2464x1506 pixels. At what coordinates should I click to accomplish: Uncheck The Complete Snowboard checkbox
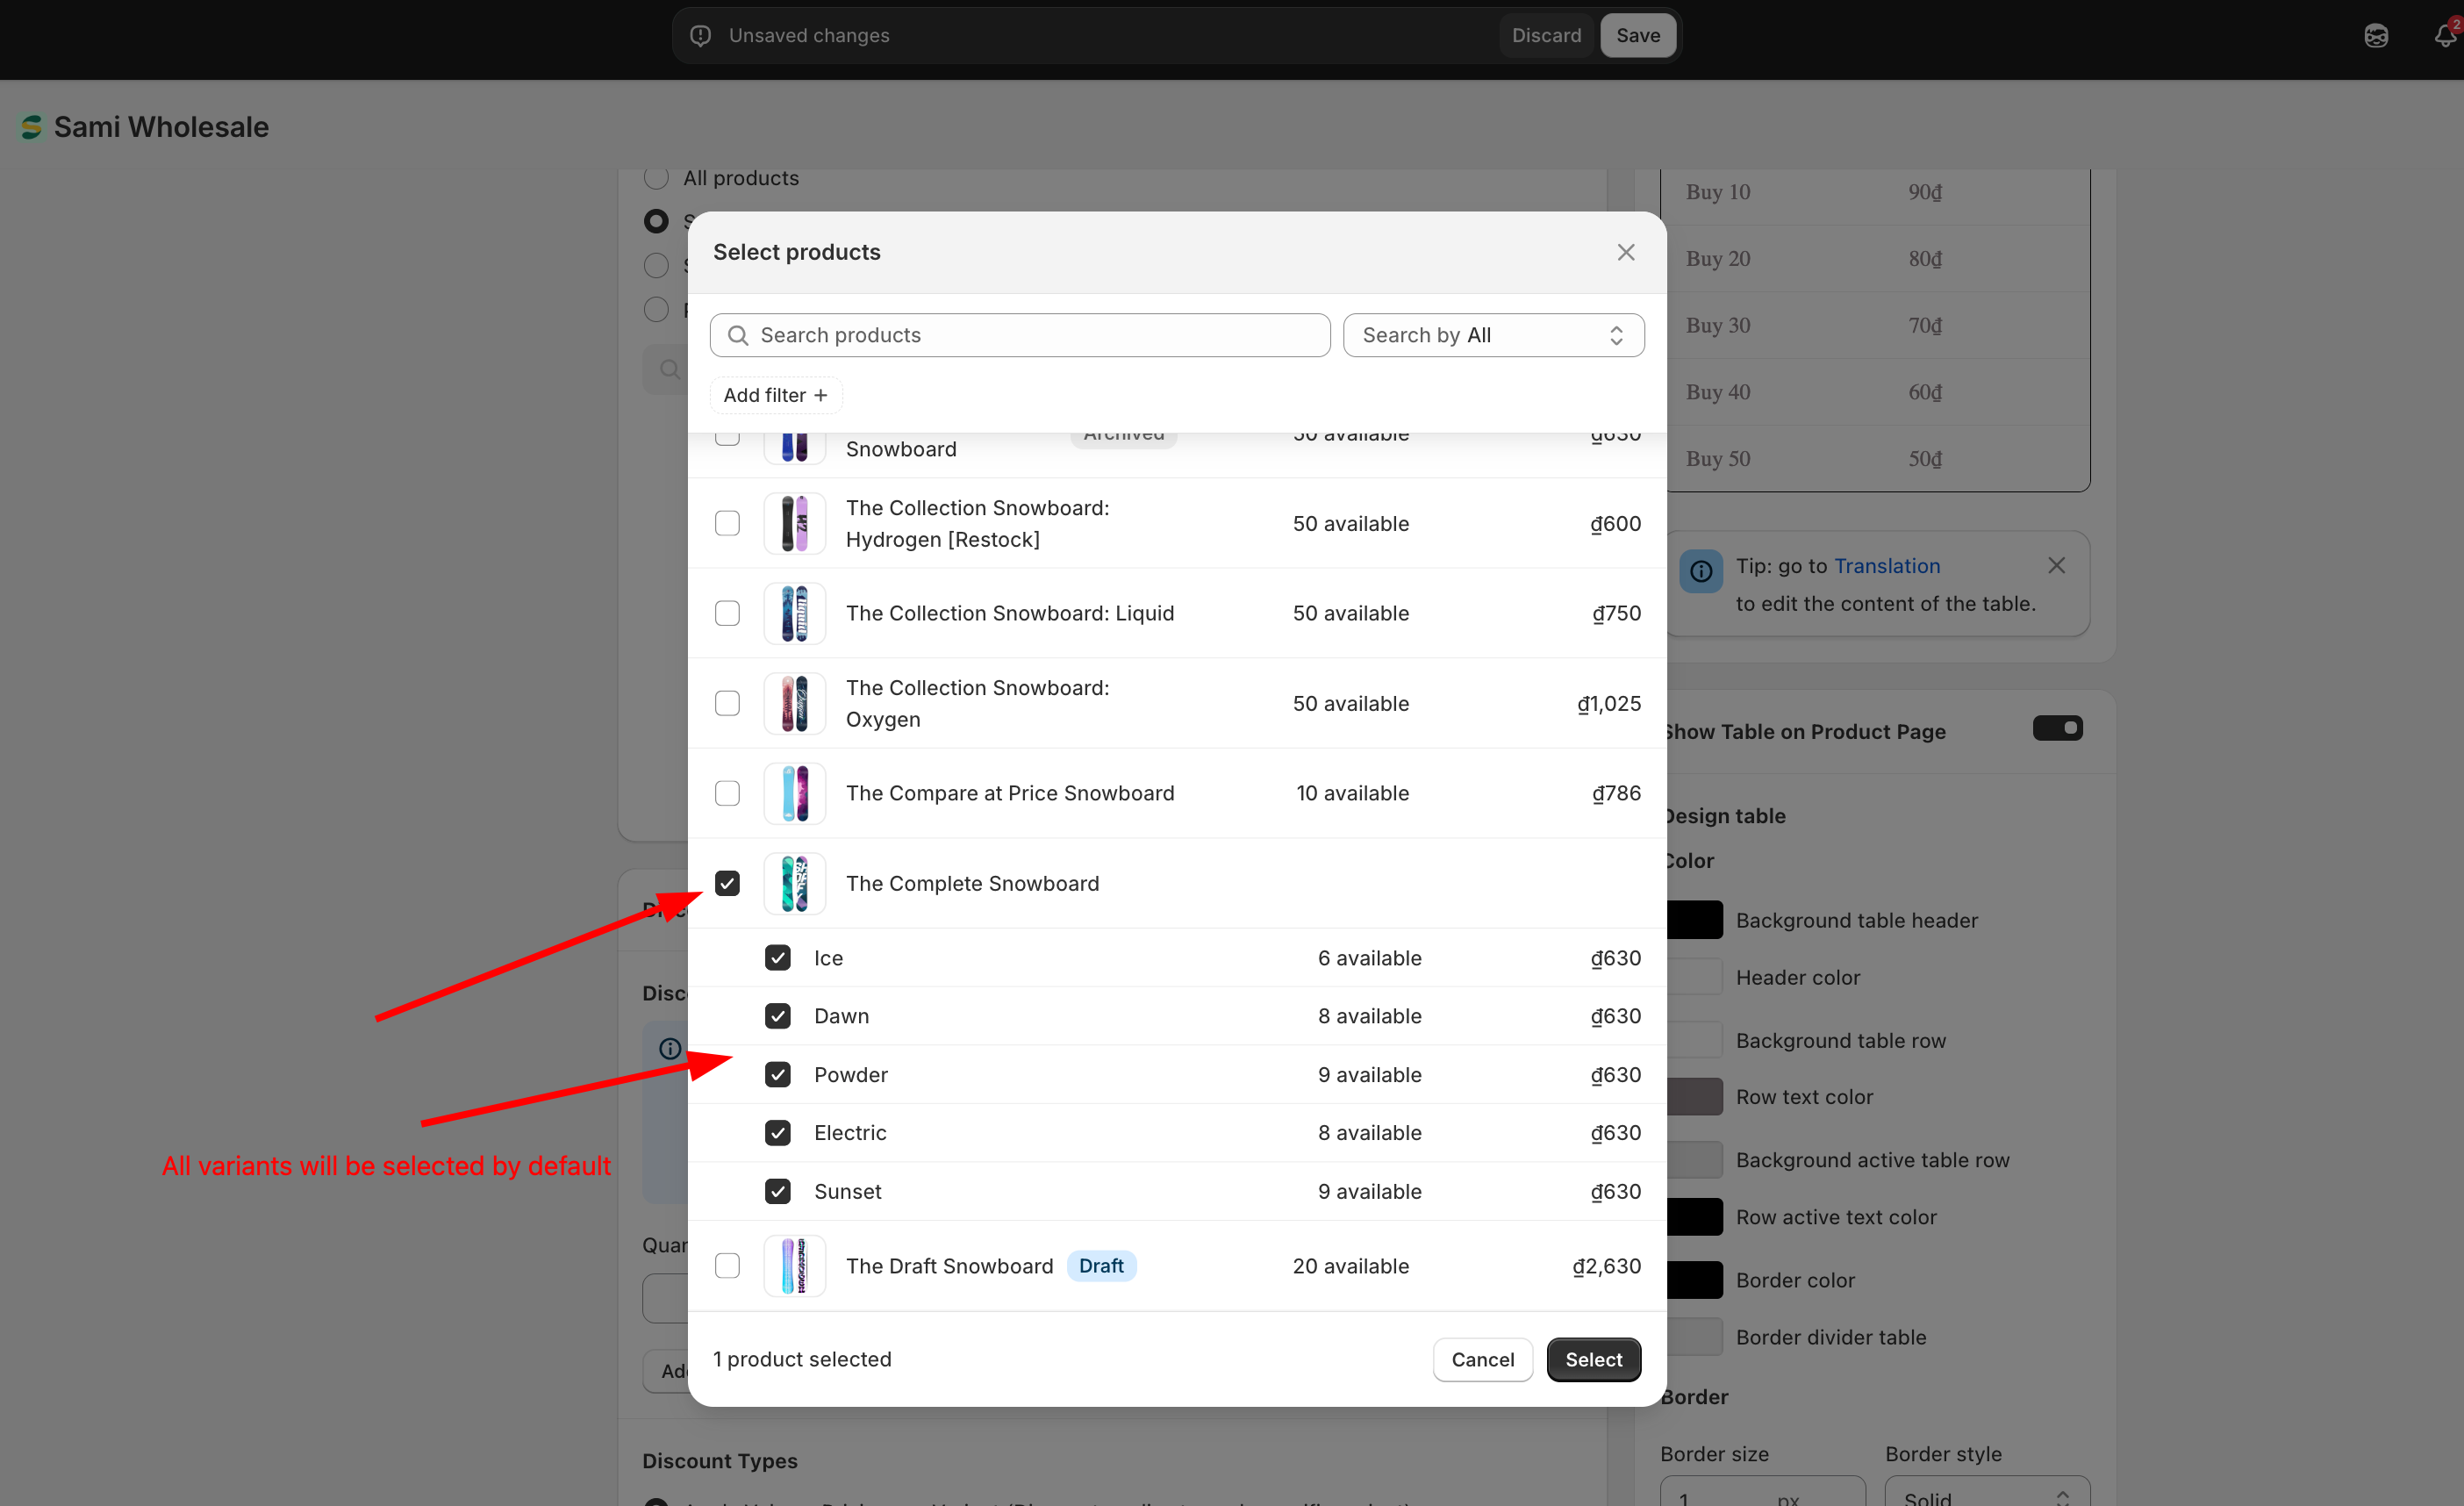pyautogui.click(x=727, y=883)
